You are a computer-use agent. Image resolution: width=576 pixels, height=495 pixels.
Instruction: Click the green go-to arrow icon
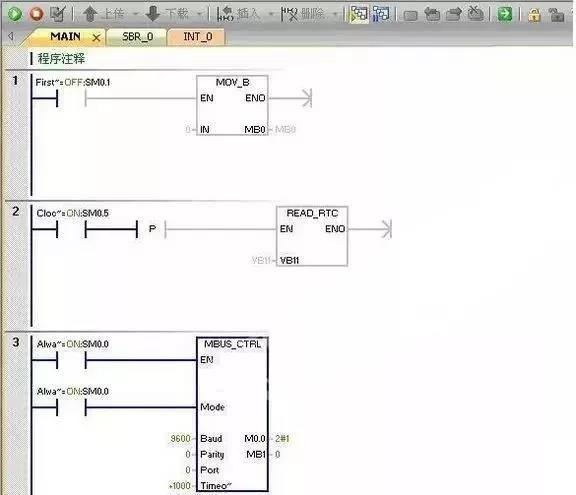pos(505,14)
